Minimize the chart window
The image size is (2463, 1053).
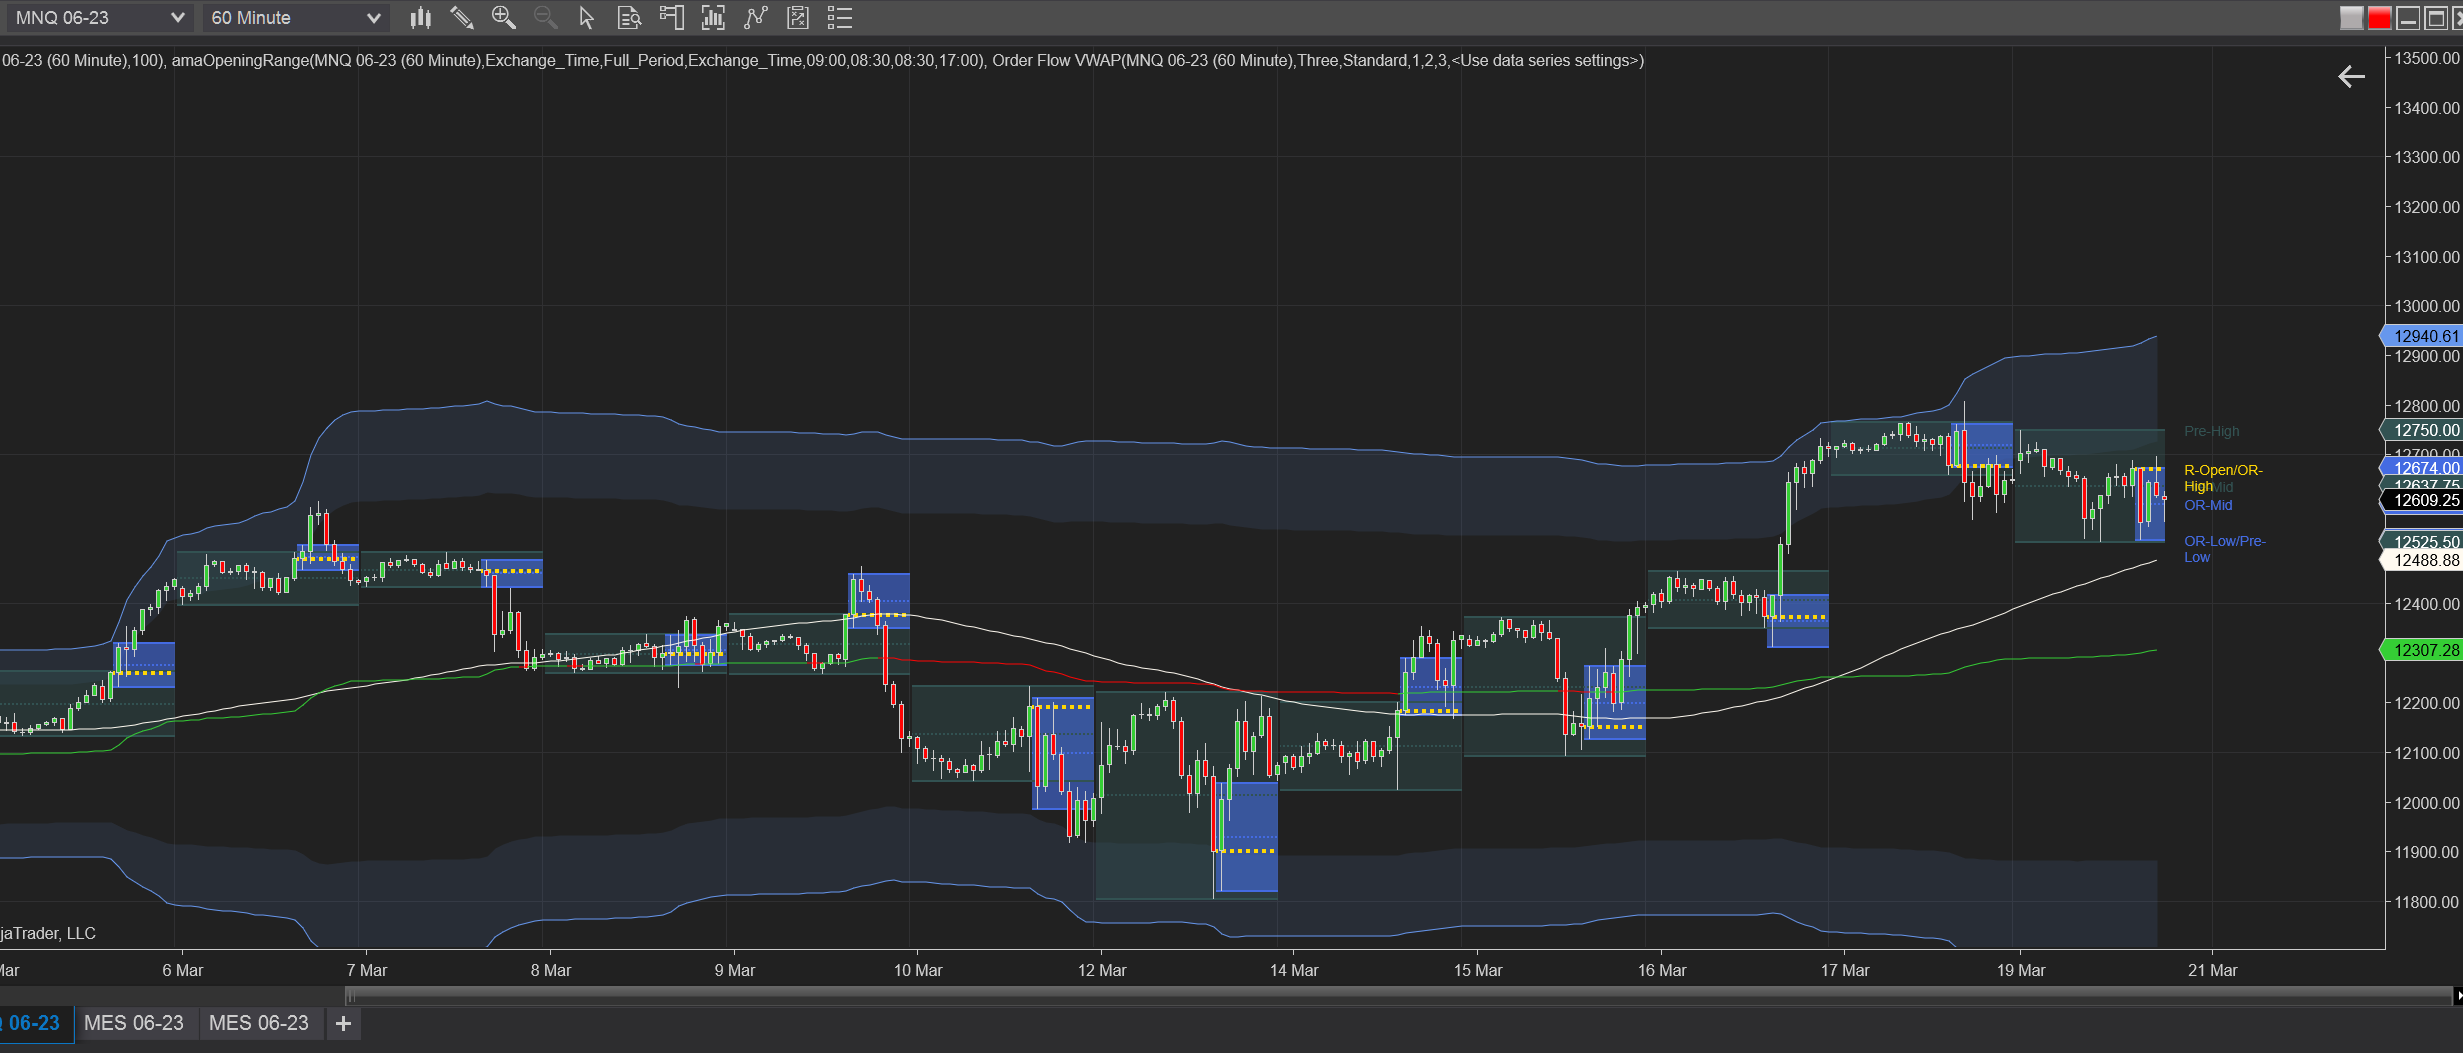pyautogui.click(x=2409, y=18)
